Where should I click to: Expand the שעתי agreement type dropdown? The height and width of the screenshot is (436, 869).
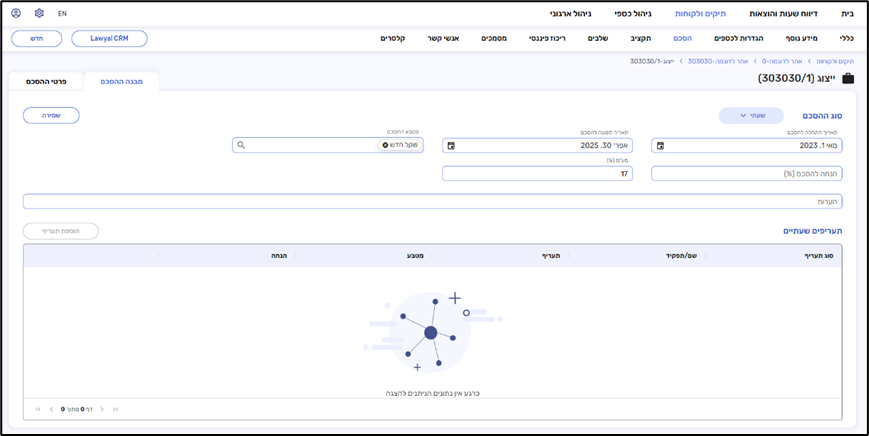(750, 116)
